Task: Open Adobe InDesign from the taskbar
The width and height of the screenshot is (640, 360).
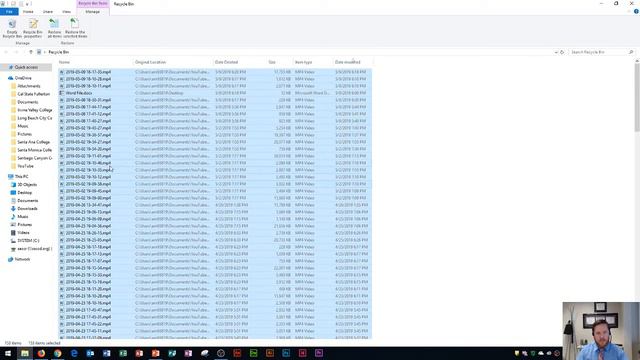Action: tap(302, 353)
